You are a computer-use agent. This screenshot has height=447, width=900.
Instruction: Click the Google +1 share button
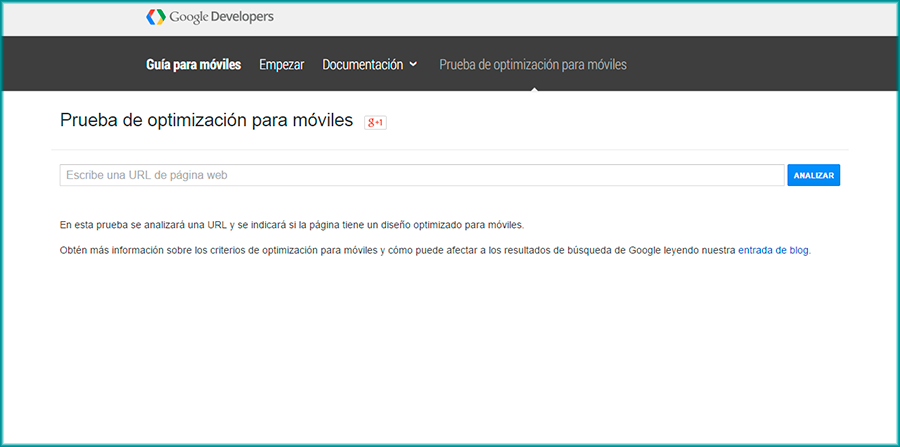pyautogui.click(x=375, y=122)
